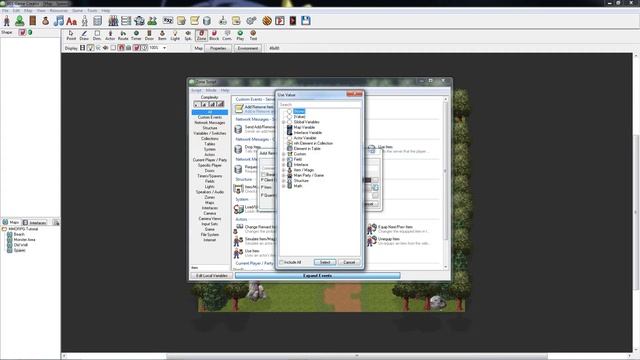Click the first Complexity level icon
The image size is (640, 360).
pos(197,104)
